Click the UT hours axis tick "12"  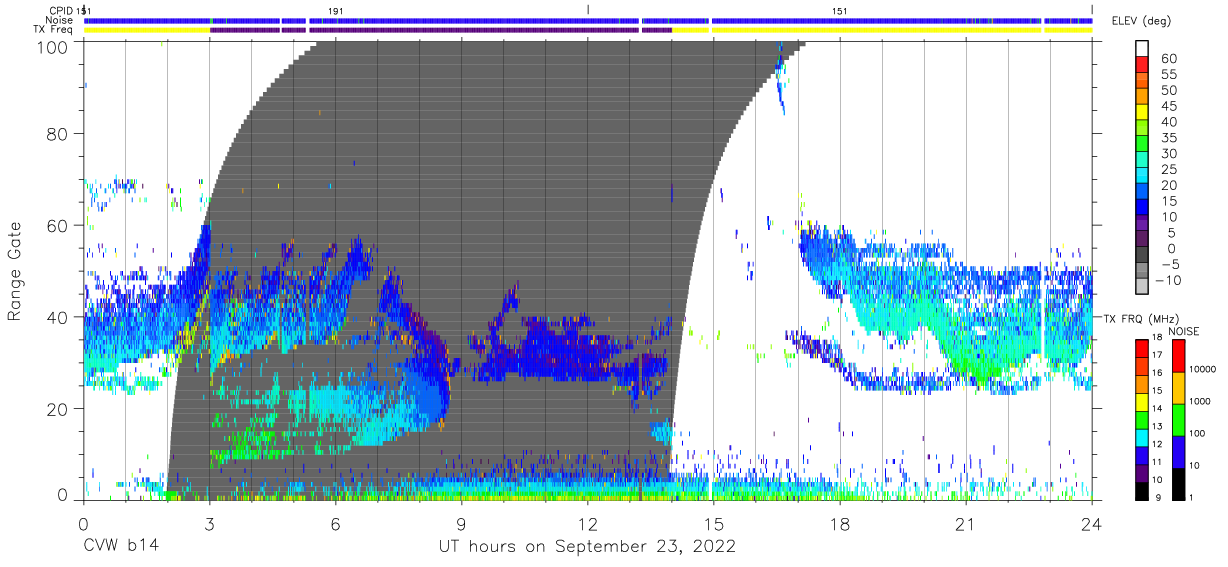tap(588, 523)
